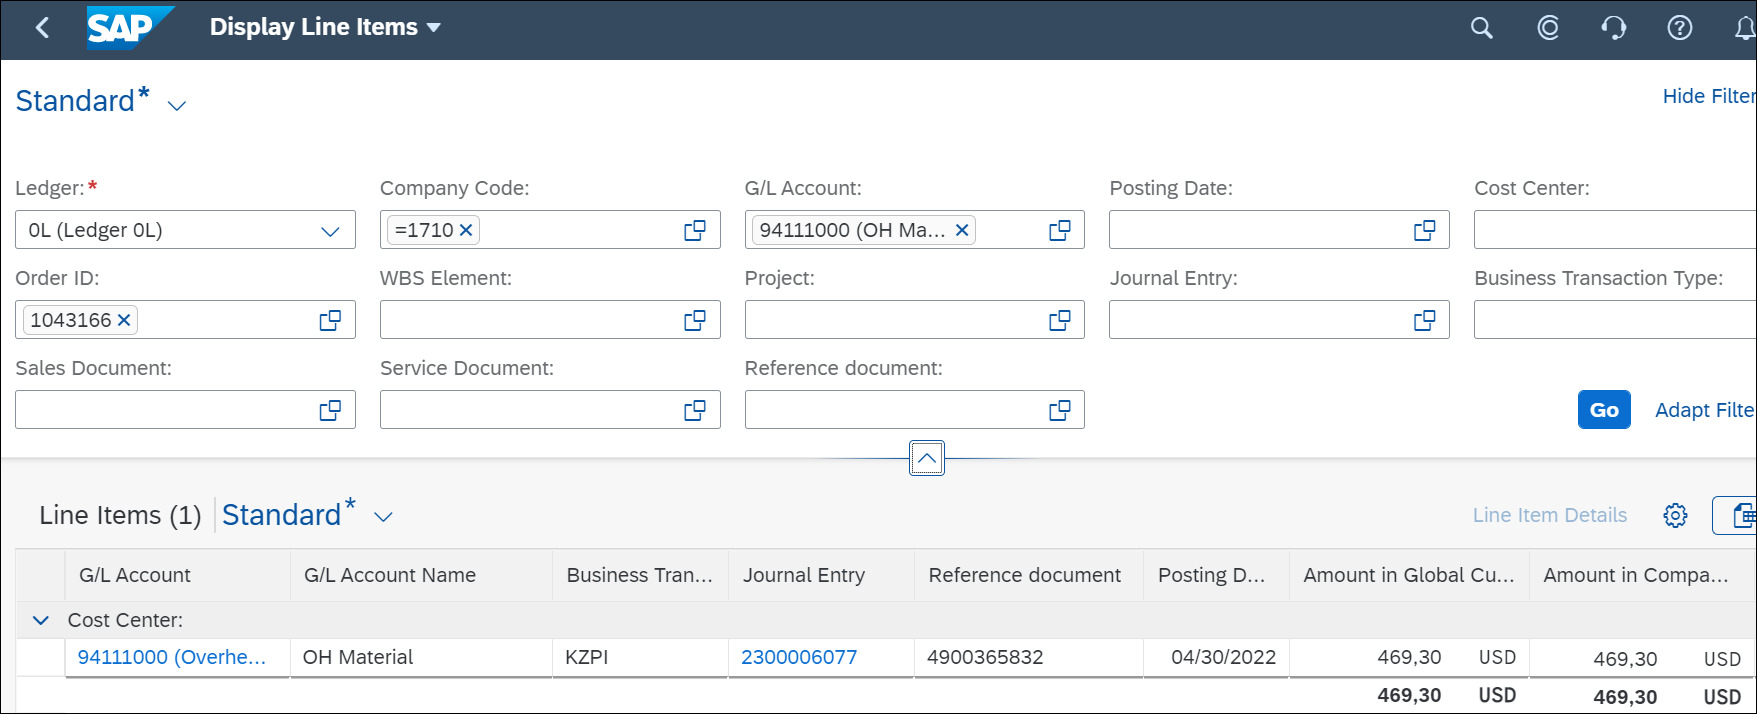Viewport: 1757px width, 714px height.
Task: Collapse the Cost Center group row
Action: point(41,620)
